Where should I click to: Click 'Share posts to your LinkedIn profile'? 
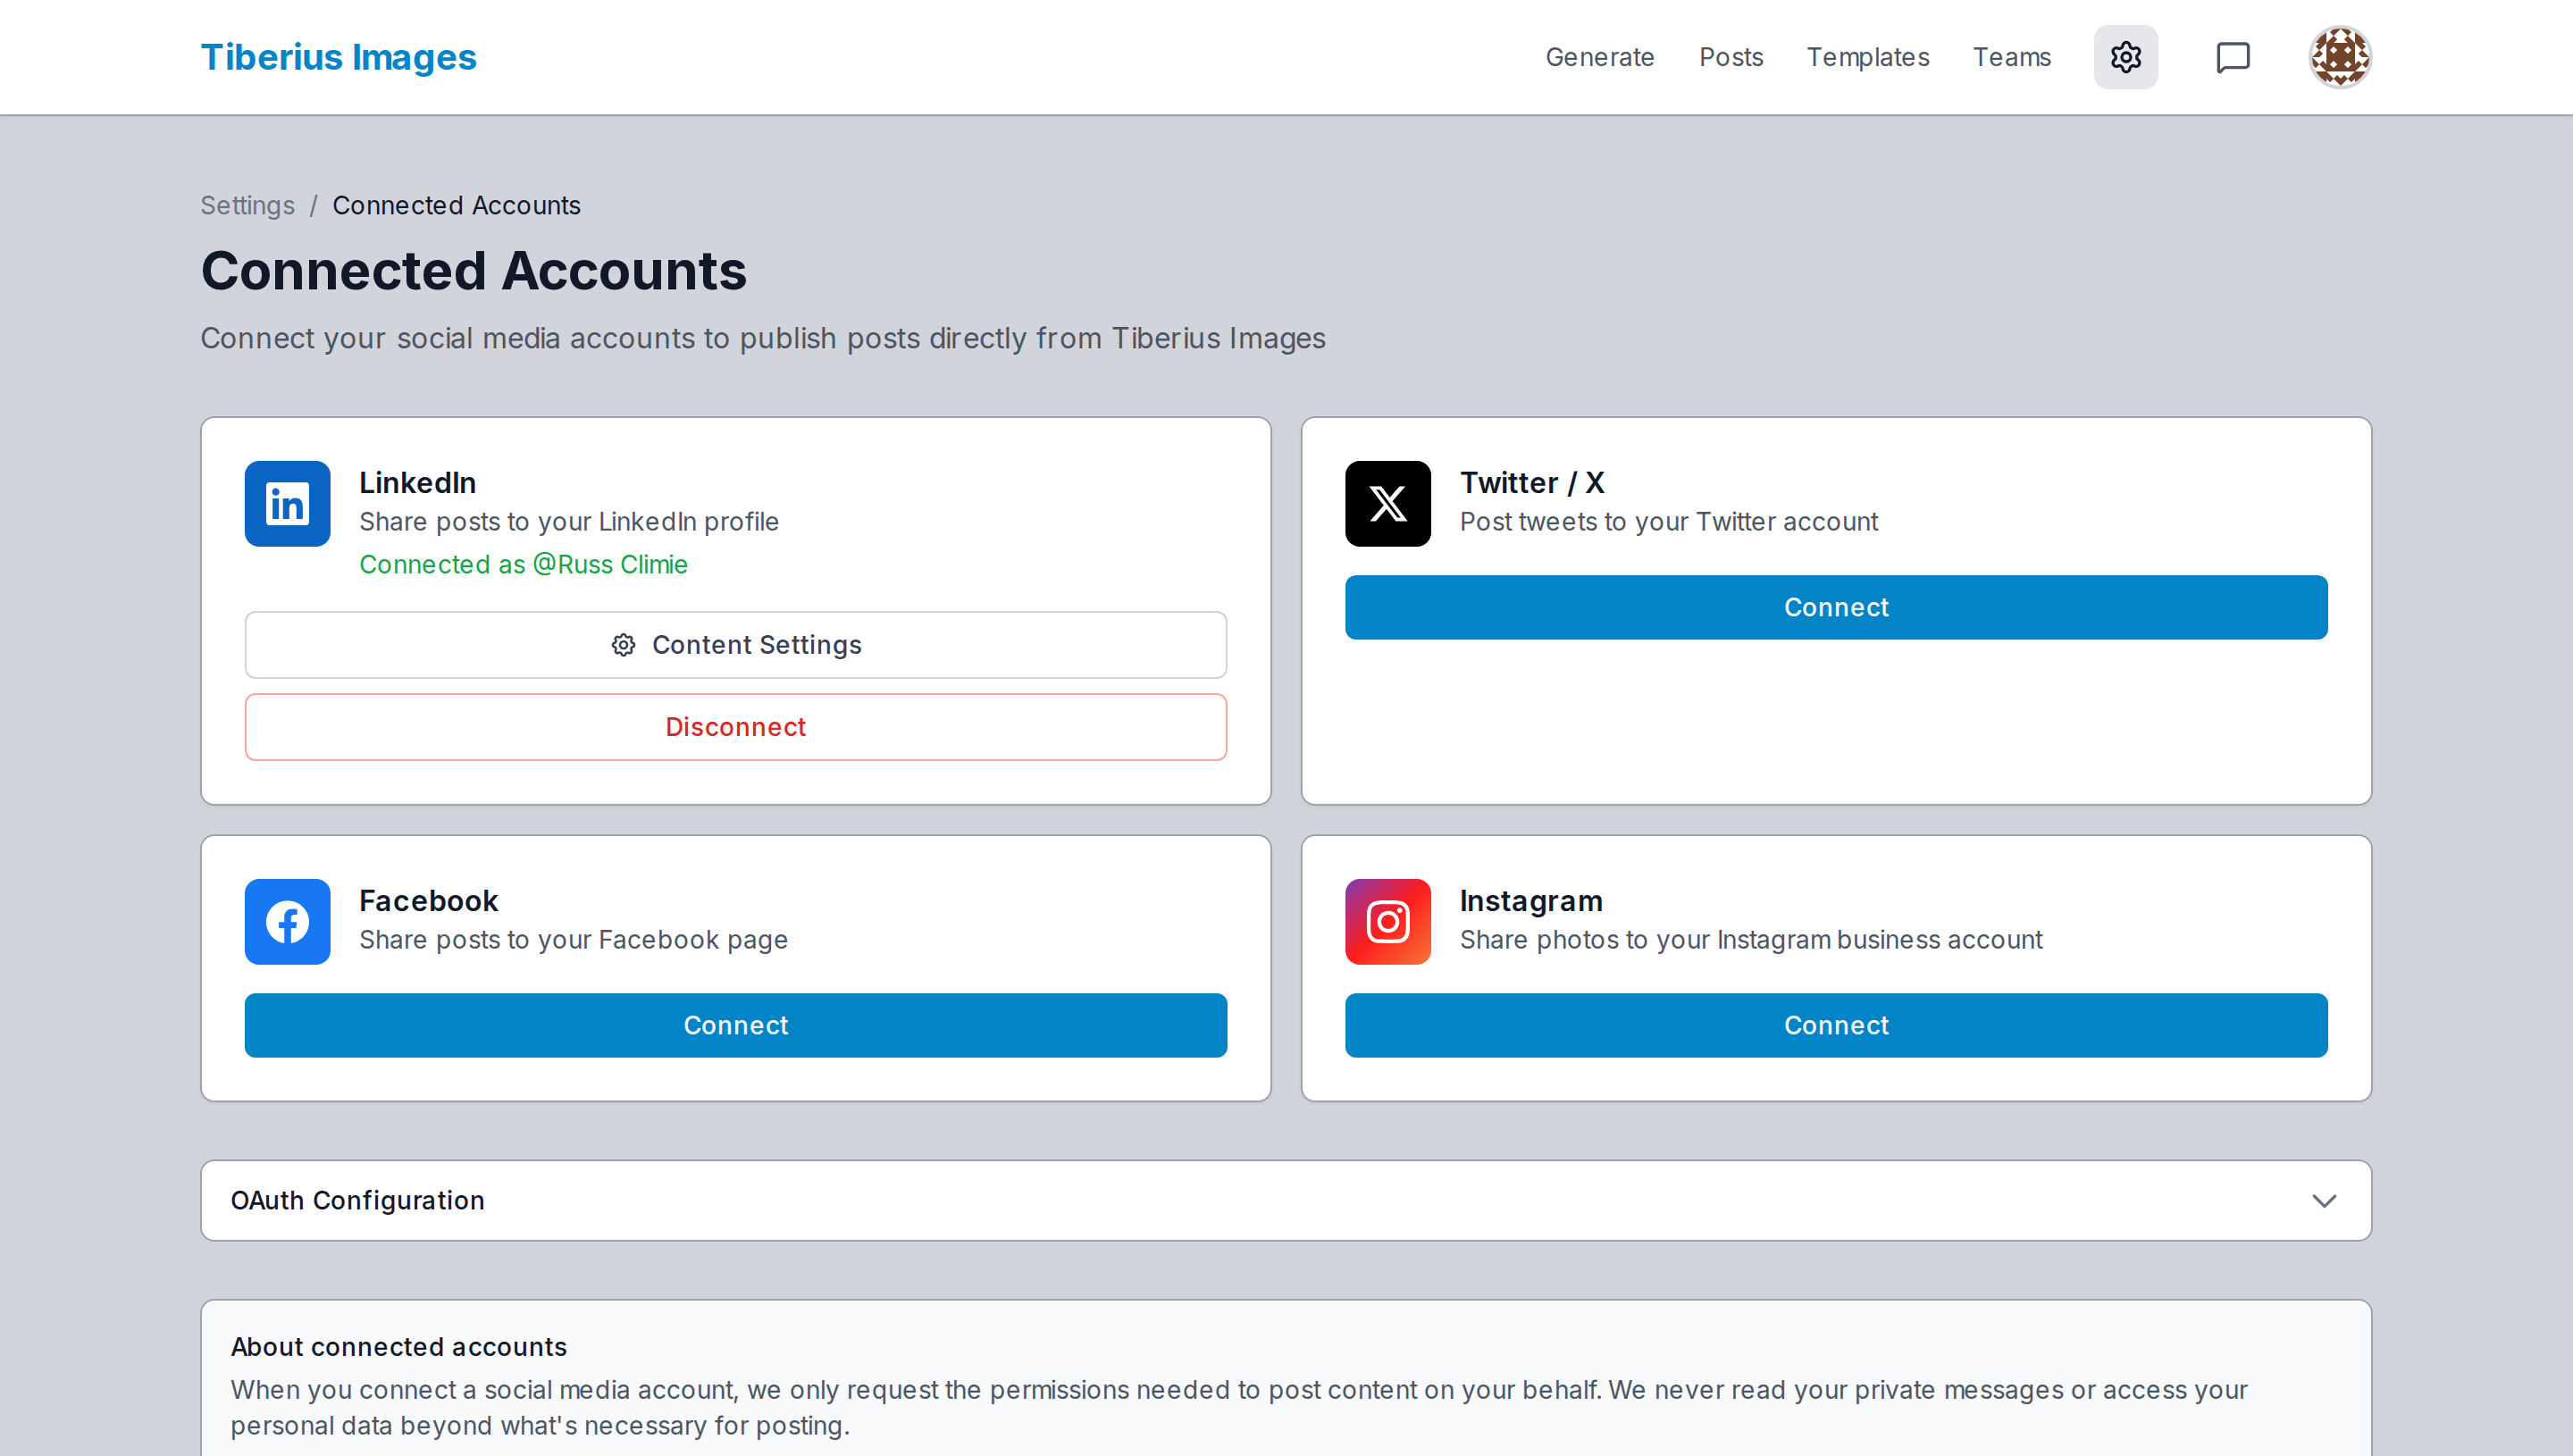point(568,522)
